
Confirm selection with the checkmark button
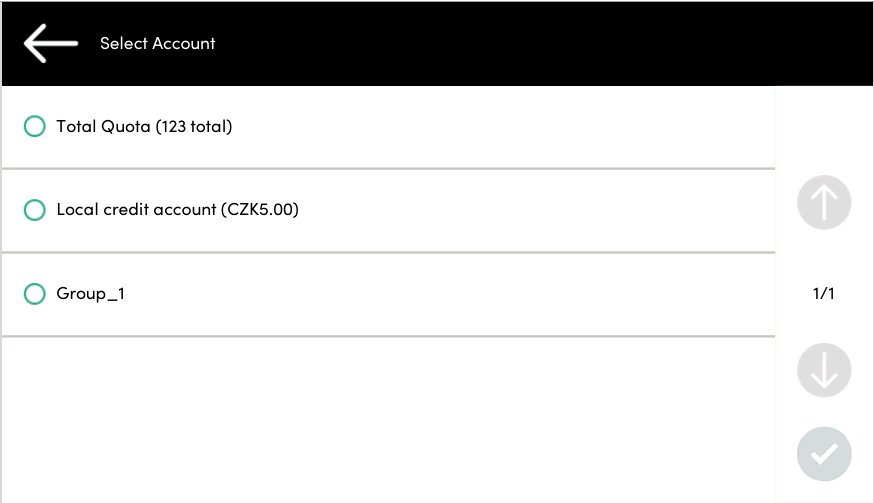pos(824,454)
